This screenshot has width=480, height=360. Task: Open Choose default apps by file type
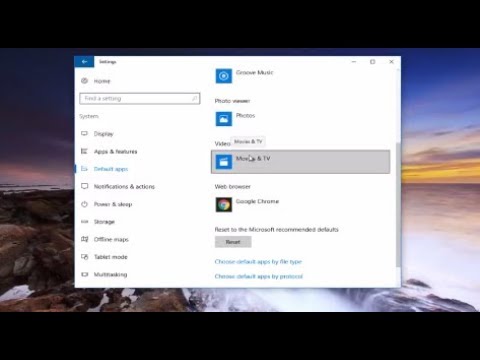coord(258,262)
